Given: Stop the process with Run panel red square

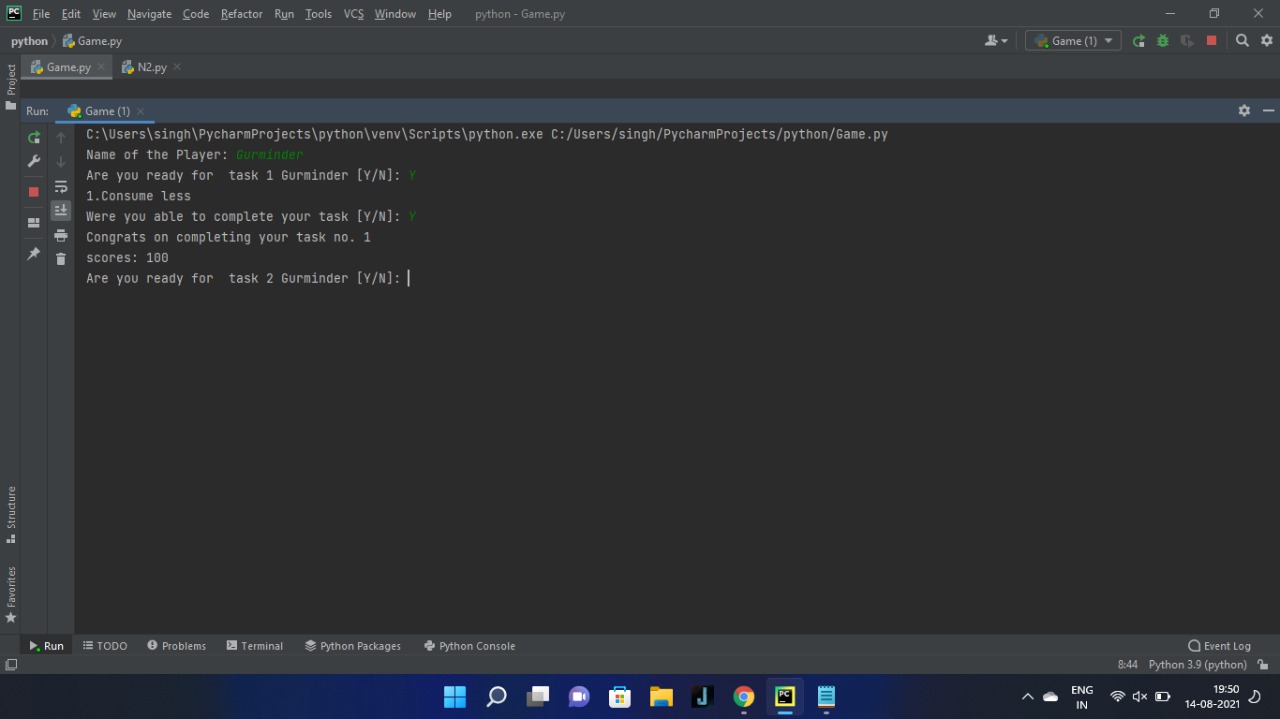Looking at the screenshot, I should click(34, 191).
